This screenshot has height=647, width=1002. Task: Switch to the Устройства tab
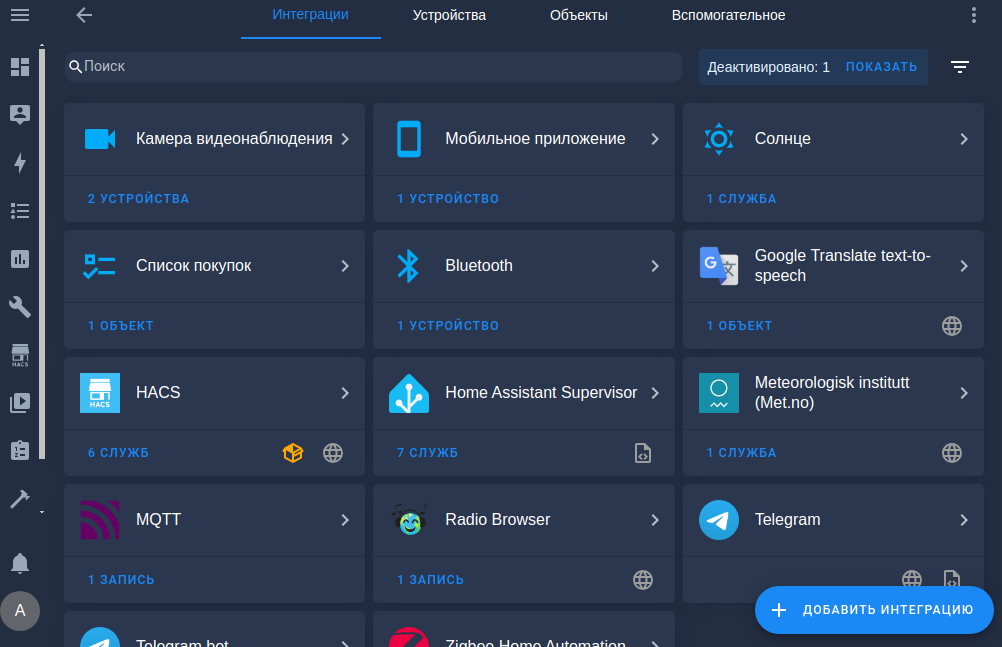(449, 15)
